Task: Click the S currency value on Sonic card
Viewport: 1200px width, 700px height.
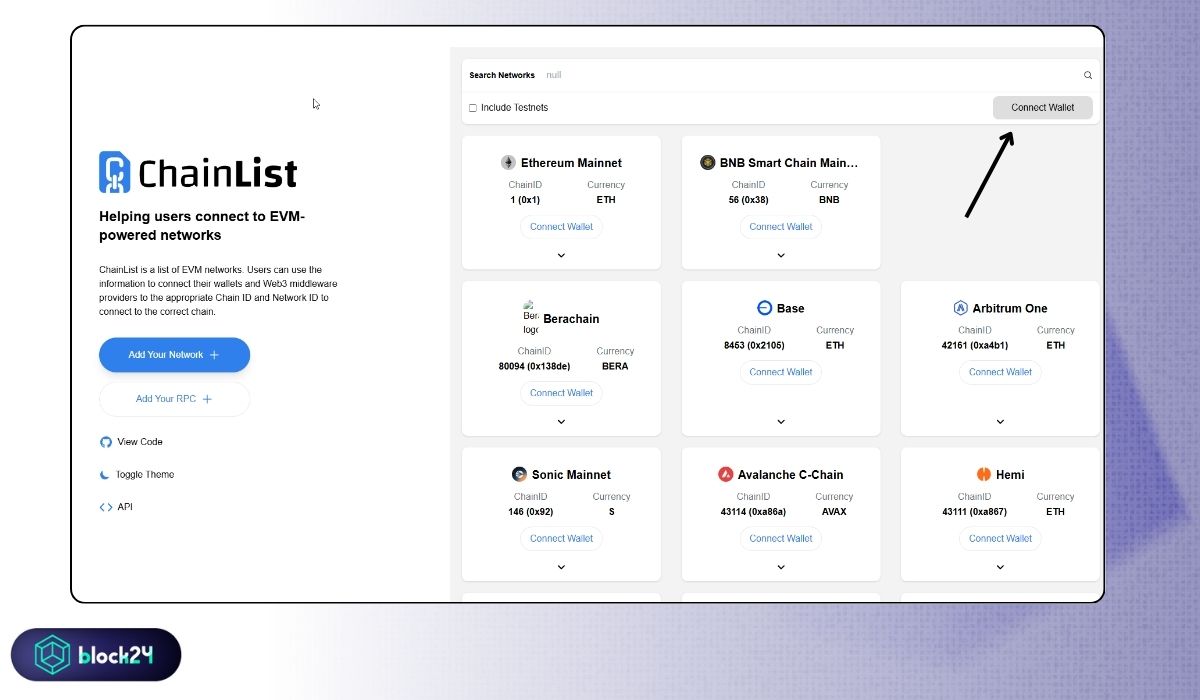Action: pyautogui.click(x=611, y=512)
